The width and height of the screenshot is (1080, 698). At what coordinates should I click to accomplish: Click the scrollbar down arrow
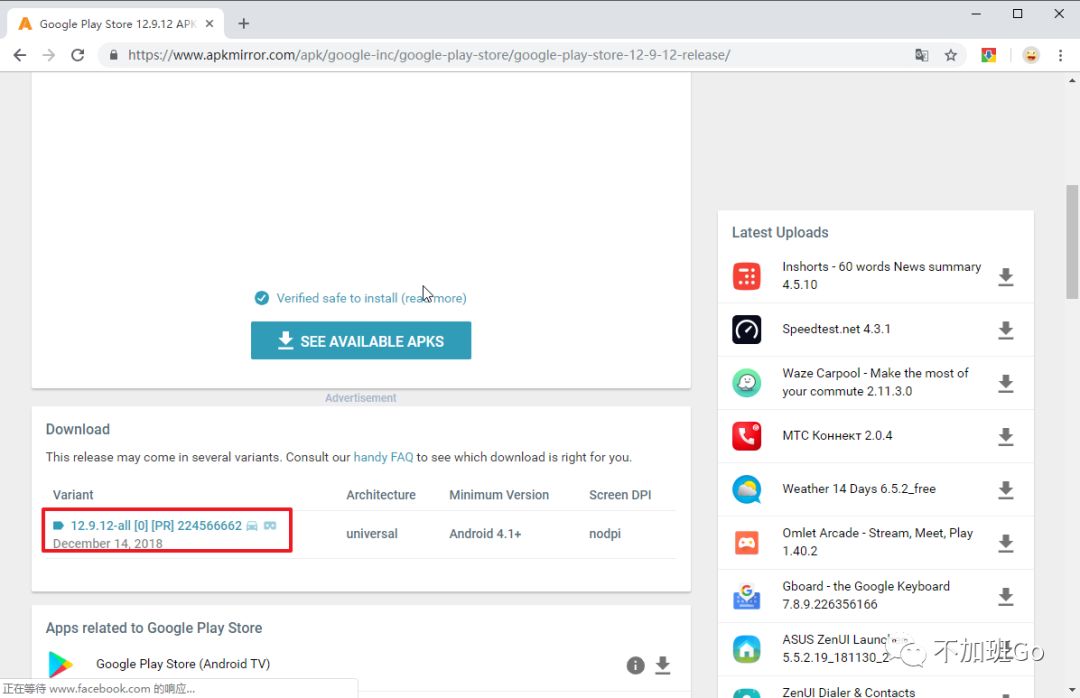coord(1072,690)
